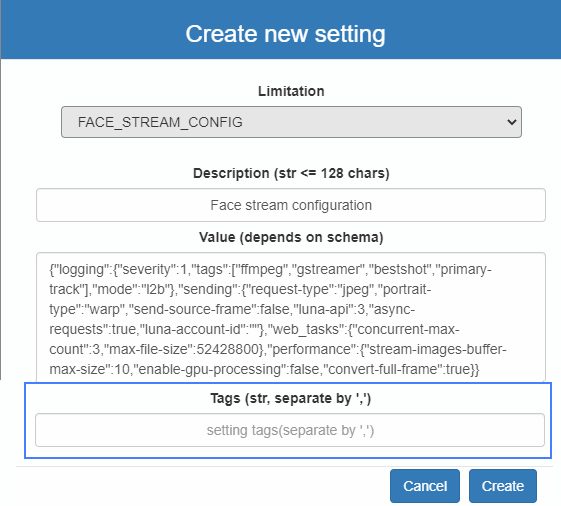Click the 'Tags (str, separate by ',')' label
Screen dimensions: 561x506
coord(291,398)
